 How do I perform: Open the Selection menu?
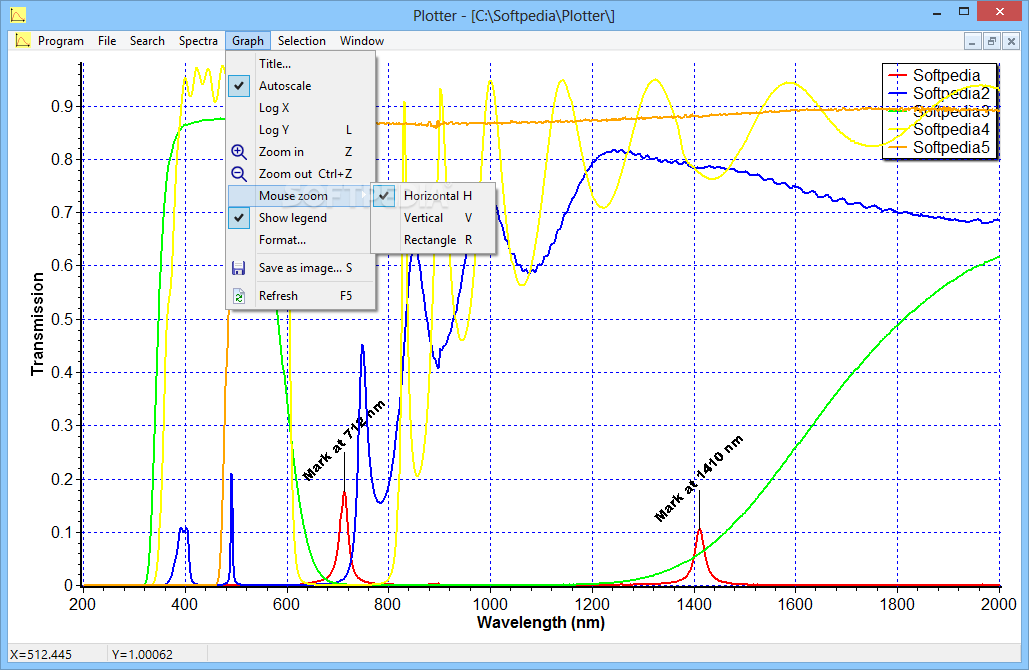click(x=302, y=41)
